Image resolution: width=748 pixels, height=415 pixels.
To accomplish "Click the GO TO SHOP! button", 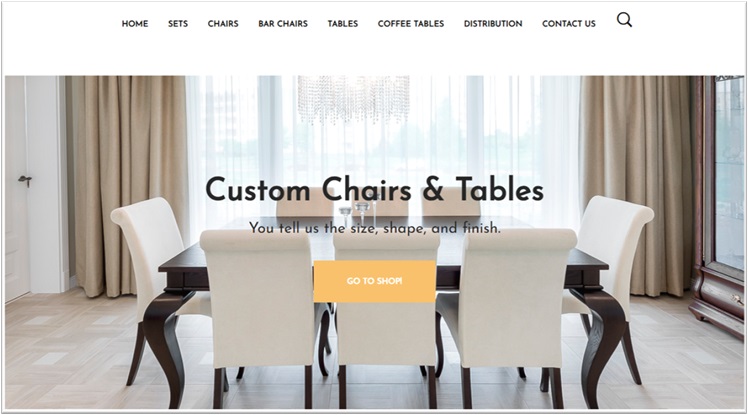I will pyautogui.click(x=374, y=281).
